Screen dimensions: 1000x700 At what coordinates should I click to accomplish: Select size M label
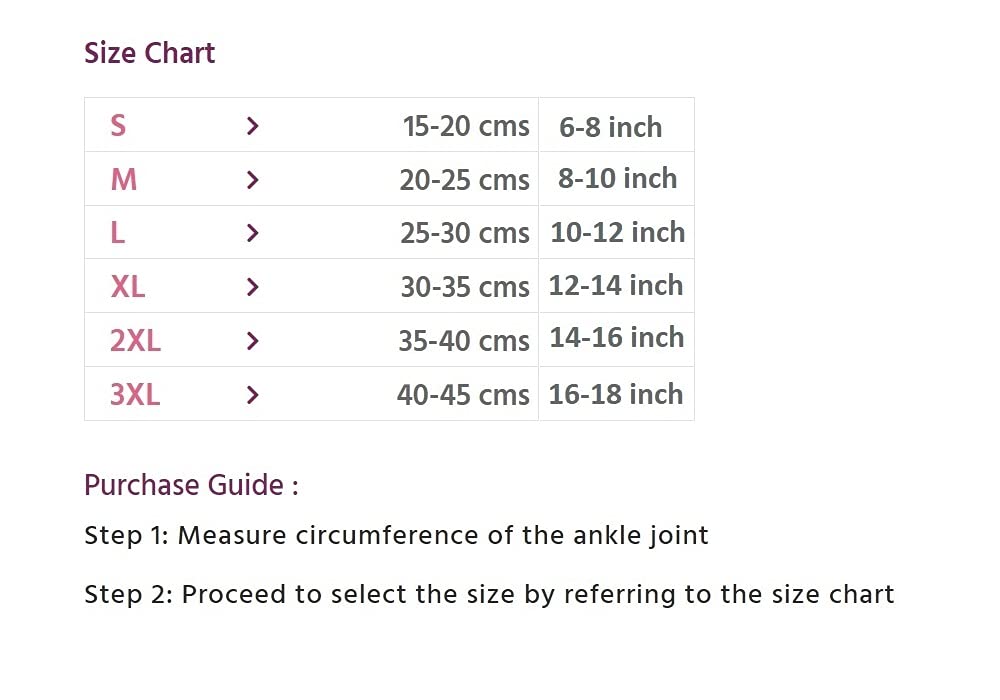coord(123,180)
